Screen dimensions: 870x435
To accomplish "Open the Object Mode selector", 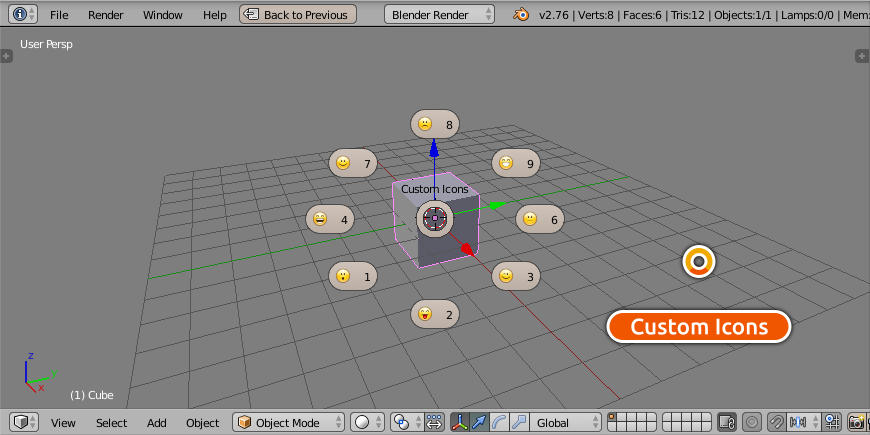I will tap(289, 423).
